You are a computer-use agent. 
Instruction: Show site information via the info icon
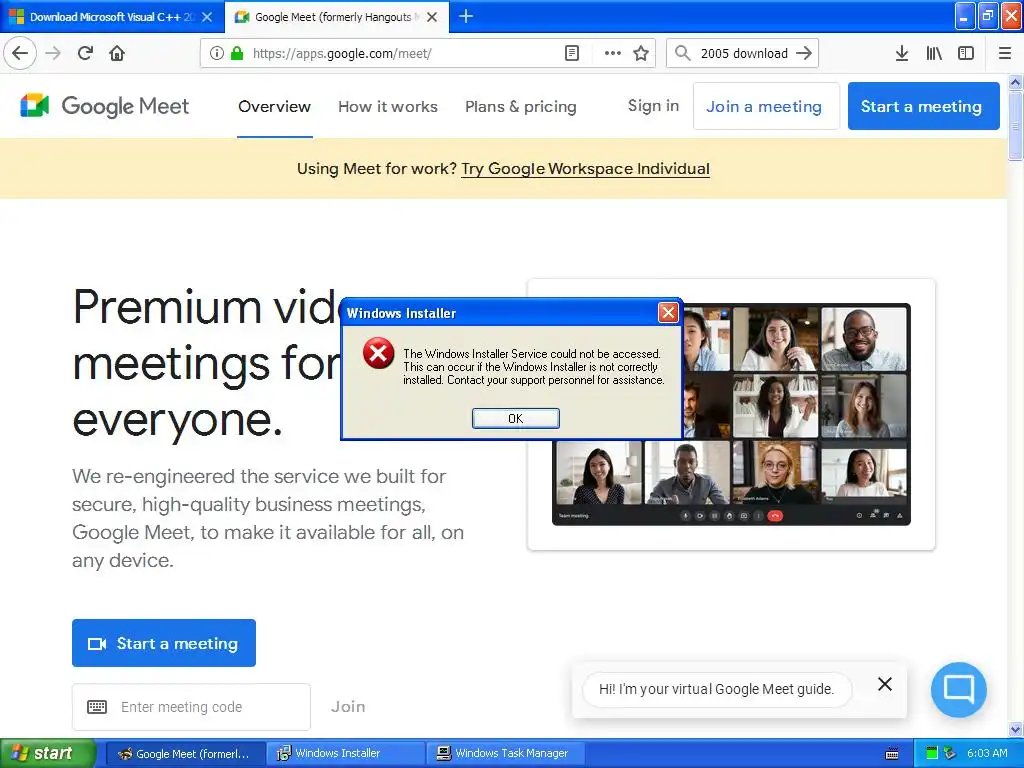click(216, 53)
